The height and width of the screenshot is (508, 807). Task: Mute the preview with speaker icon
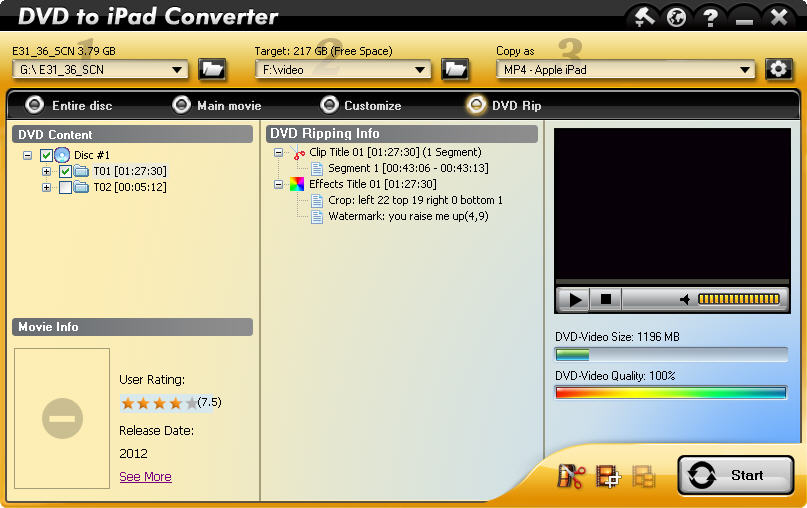[x=685, y=299]
